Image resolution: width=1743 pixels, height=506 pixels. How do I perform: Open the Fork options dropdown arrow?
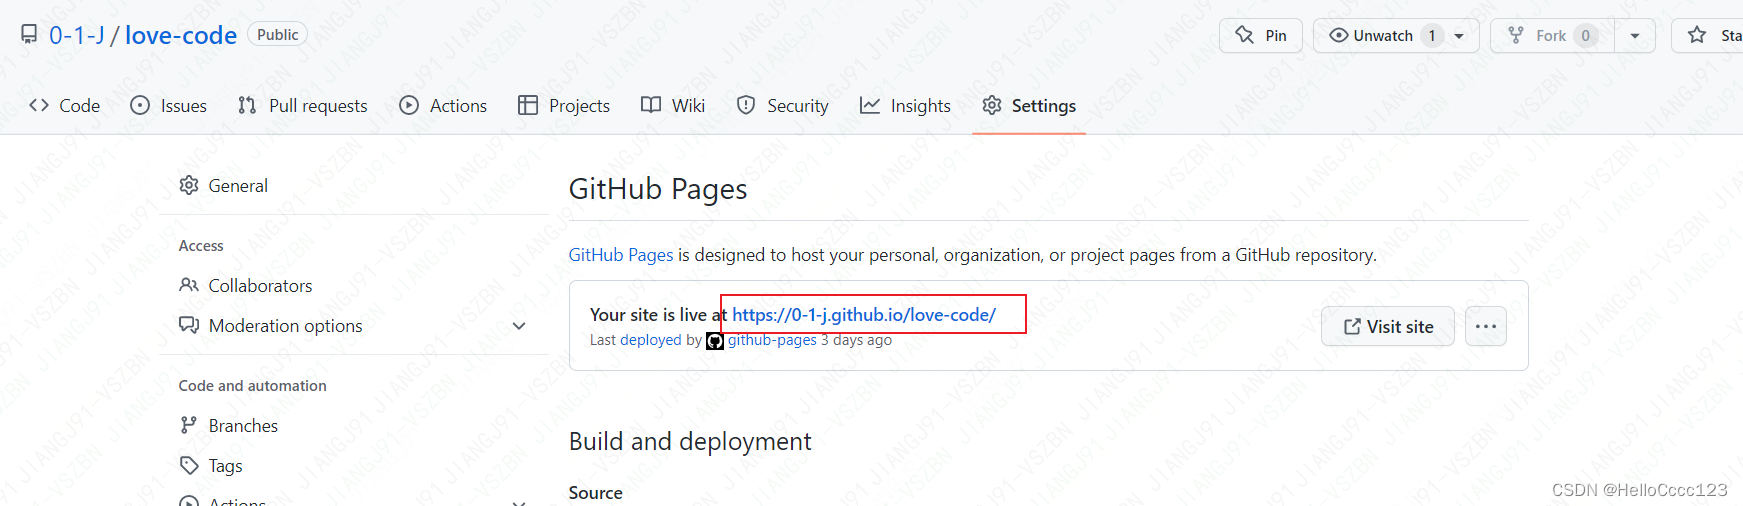click(1635, 35)
